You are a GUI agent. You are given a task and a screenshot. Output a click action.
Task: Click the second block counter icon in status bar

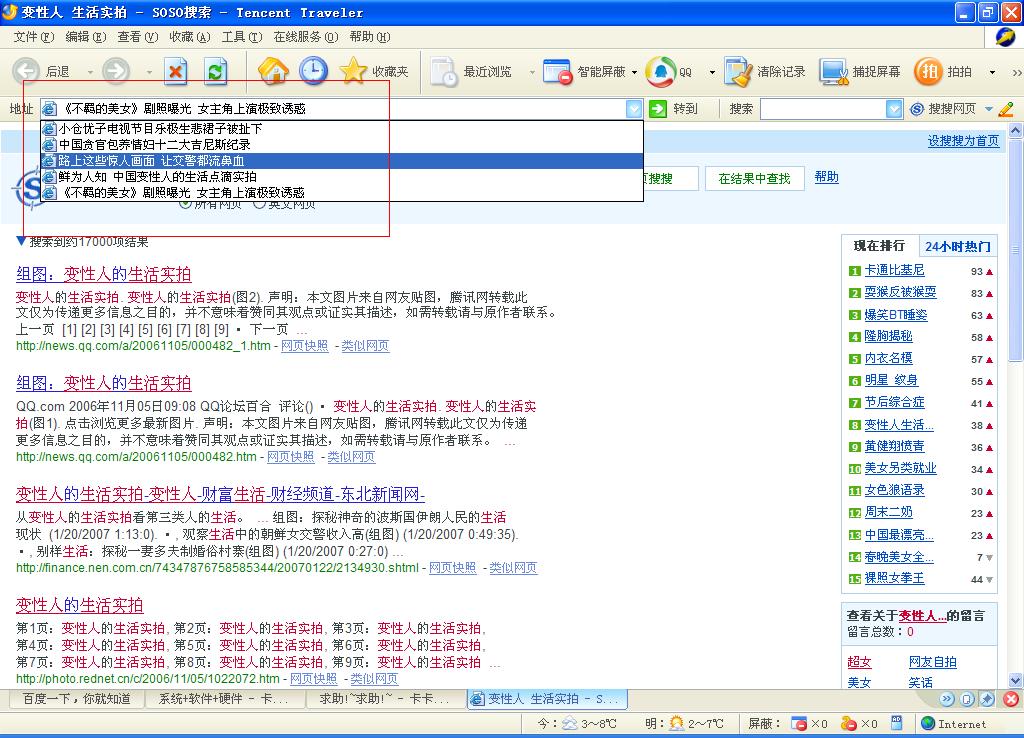(x=848, y=724)
